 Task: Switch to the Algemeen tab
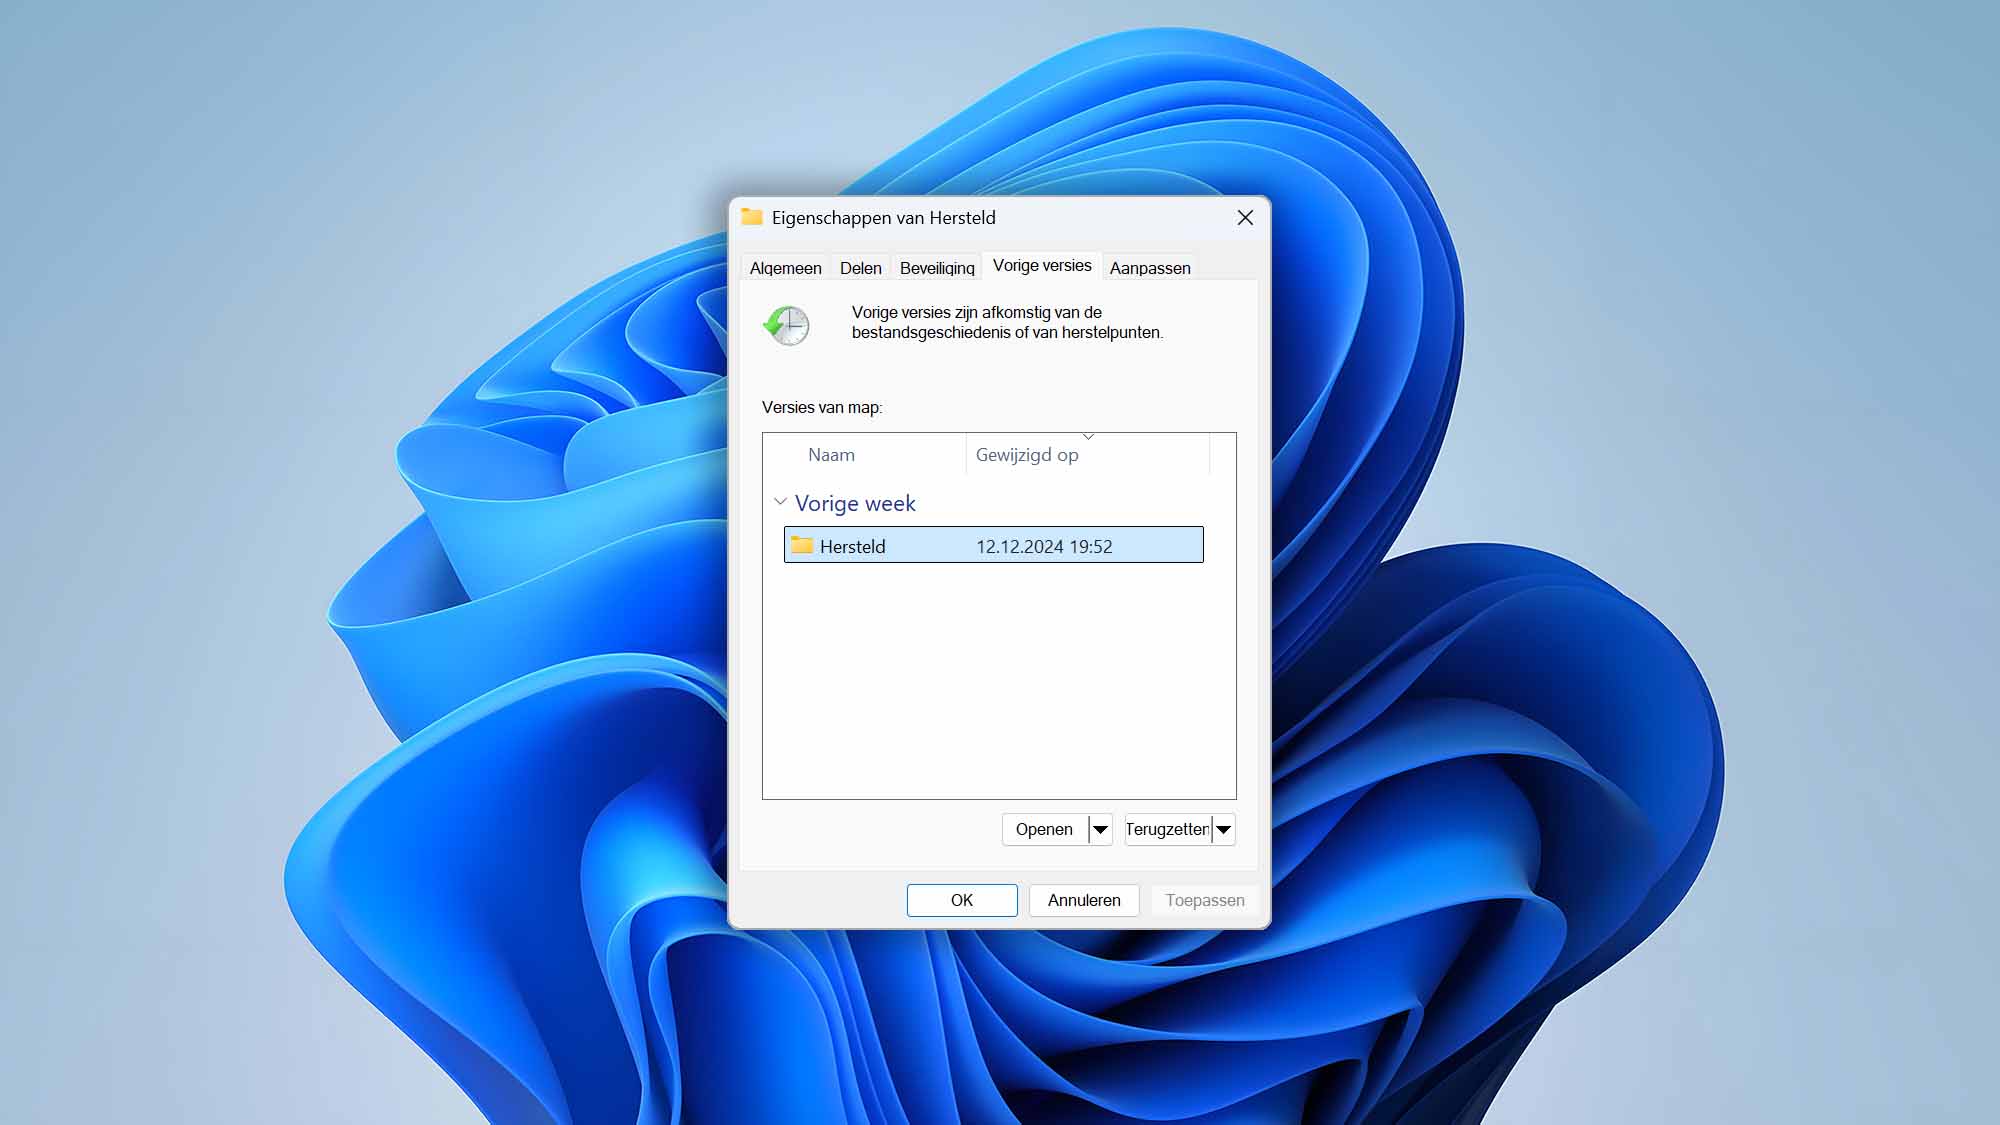tap(786, 268)
